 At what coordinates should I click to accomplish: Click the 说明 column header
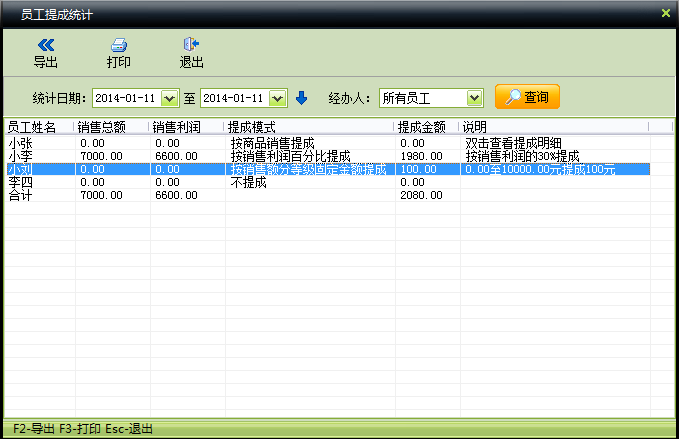coord(554,127)
